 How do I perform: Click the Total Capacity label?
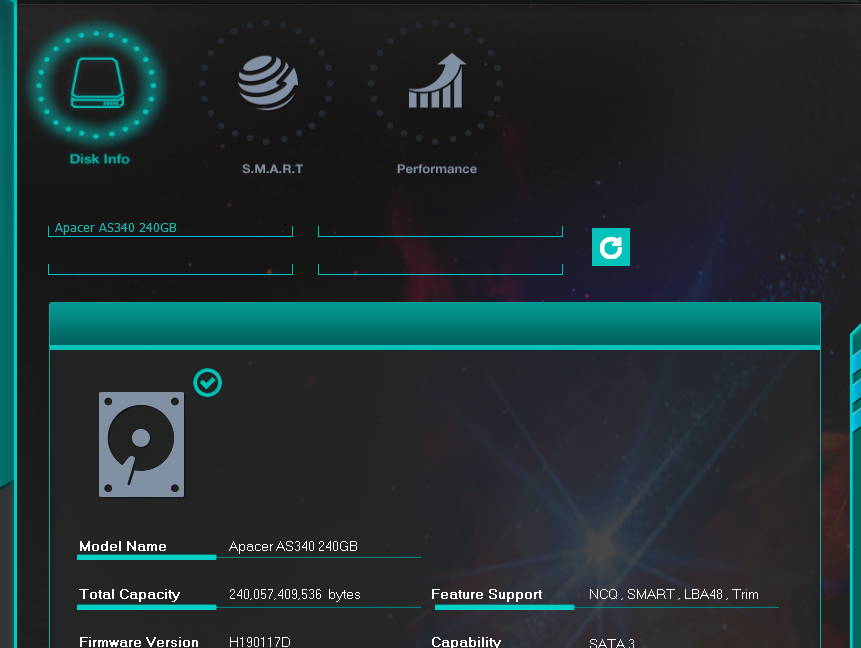[x=130, y=595]
